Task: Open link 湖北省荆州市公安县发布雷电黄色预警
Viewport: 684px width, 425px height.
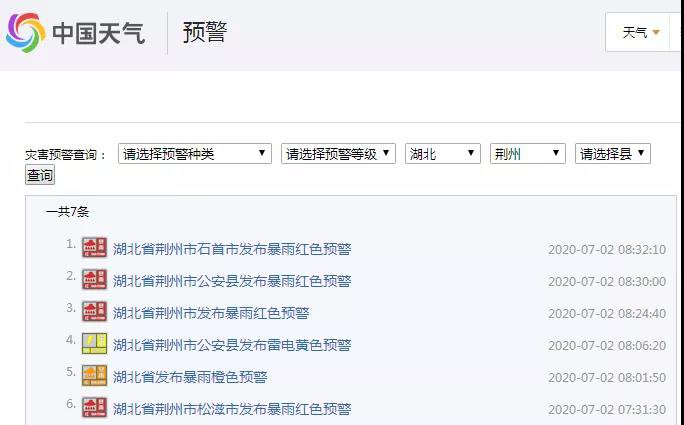Action: click(232, 345)
